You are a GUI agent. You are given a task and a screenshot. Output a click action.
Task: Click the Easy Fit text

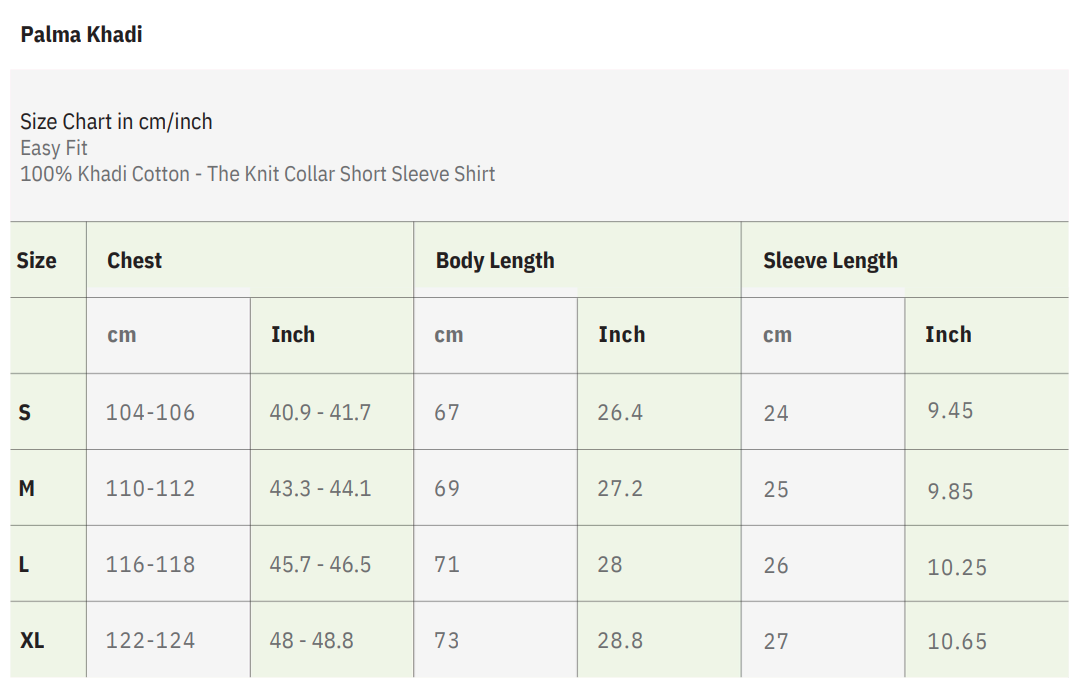(54, 148)
